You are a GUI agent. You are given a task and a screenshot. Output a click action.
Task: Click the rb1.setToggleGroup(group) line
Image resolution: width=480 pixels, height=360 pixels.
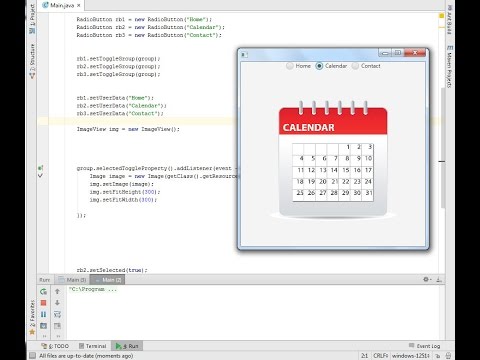pyautogui.click(x=118, y=59)
